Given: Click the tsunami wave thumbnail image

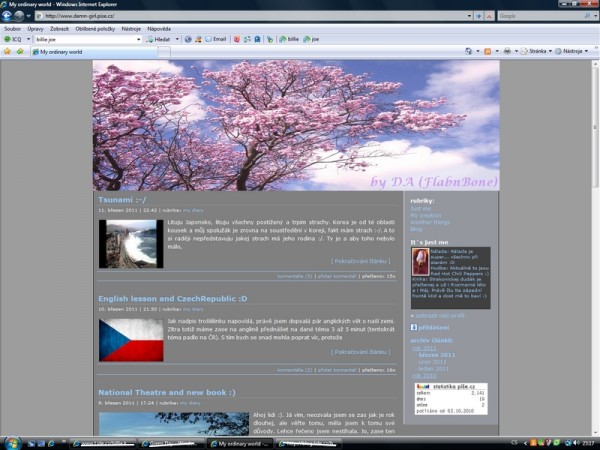Looking at the screenshot, I should pos(131,244).
